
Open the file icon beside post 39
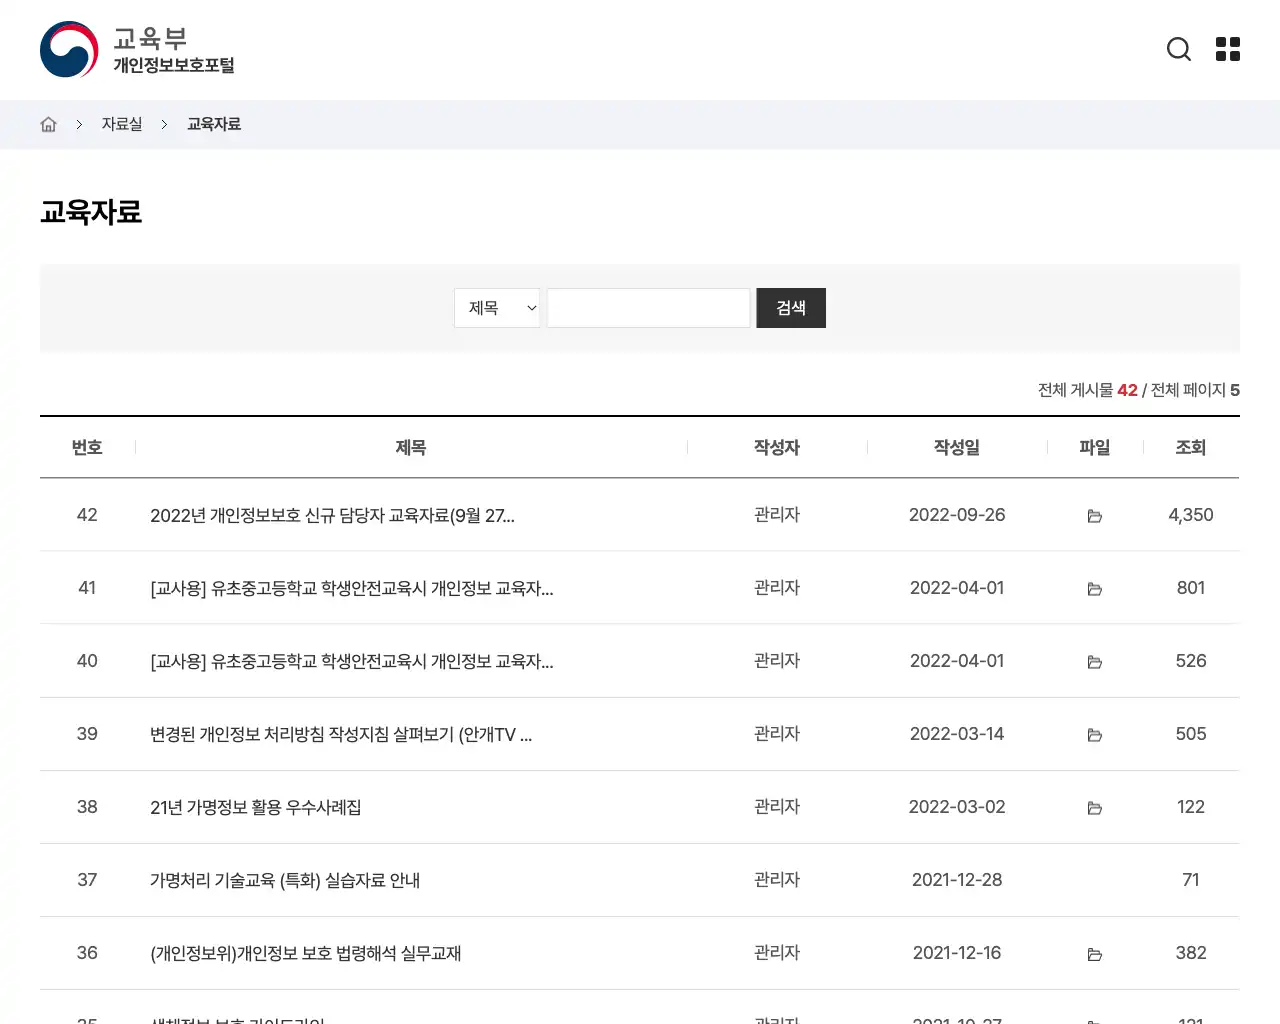[1094, 734]
